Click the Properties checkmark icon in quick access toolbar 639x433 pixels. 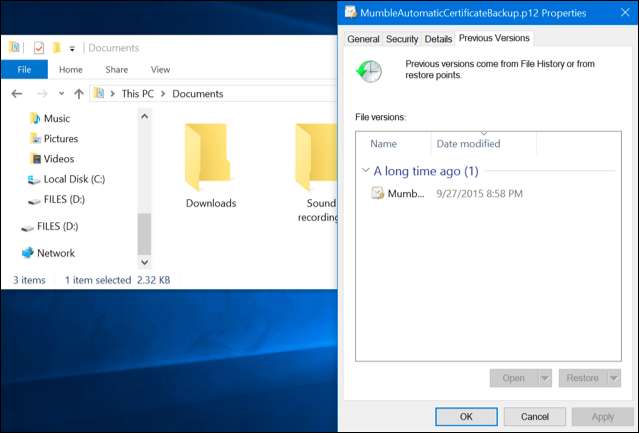[39, 48]
